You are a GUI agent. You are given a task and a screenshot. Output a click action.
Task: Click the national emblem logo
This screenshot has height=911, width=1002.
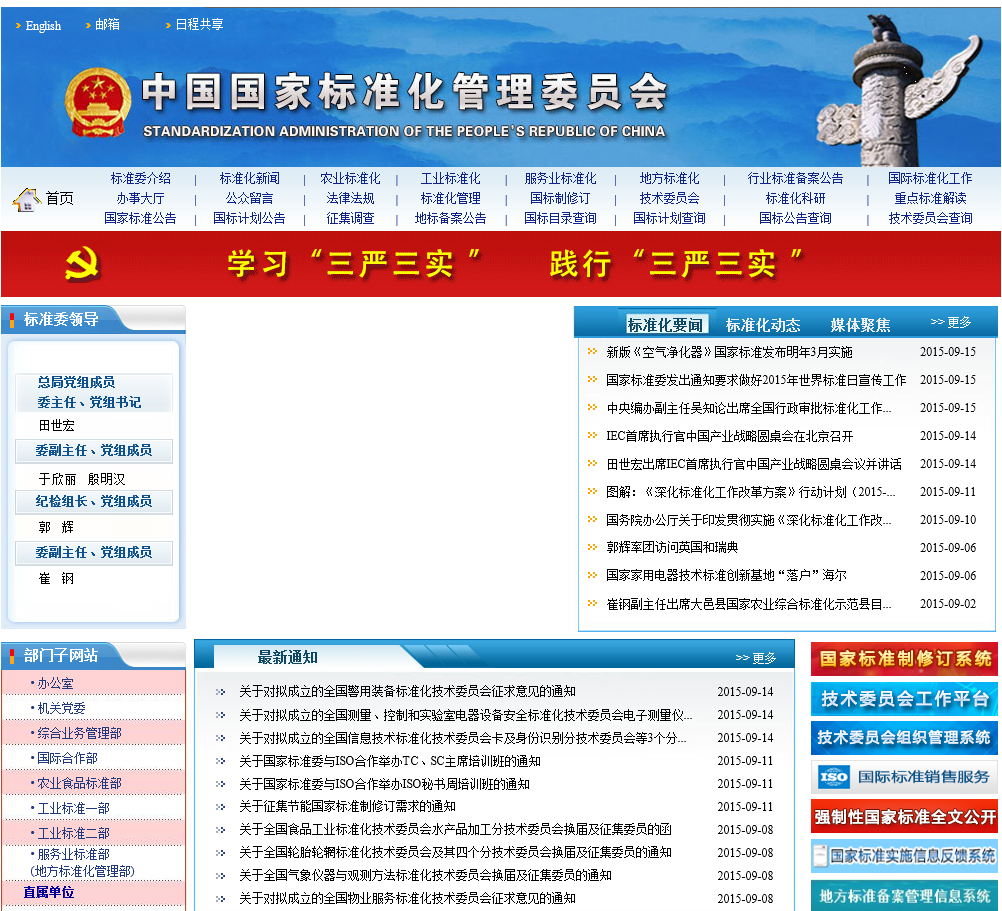(98, 102)
